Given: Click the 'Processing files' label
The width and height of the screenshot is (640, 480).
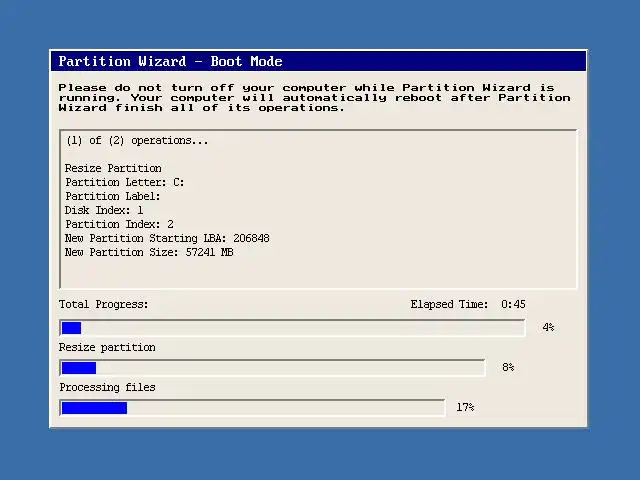Looking at the screenshot, I should coord(107,387).
